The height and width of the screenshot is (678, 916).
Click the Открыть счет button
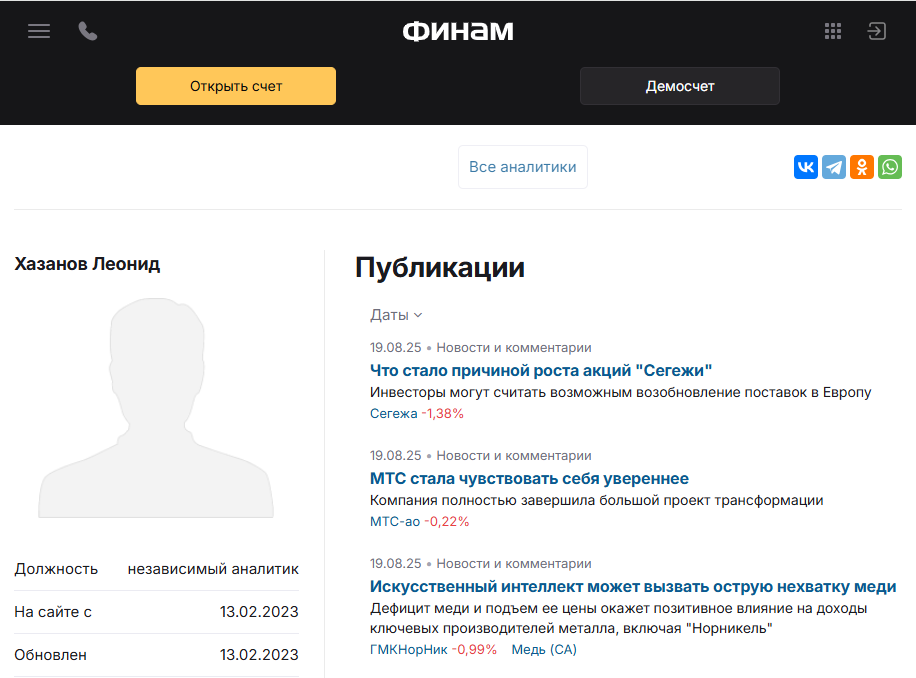pos(236,86)
